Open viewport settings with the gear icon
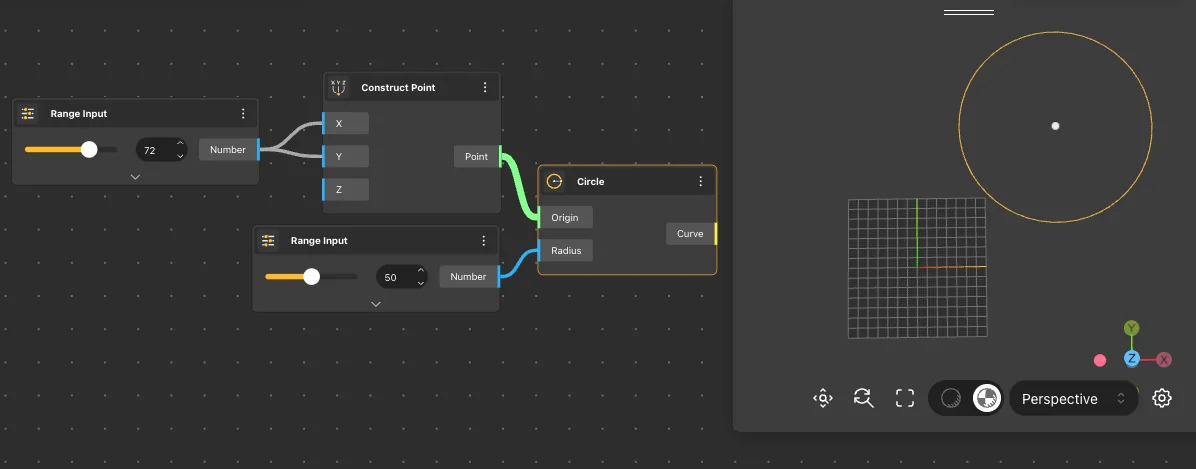 tap(1161, 398)
